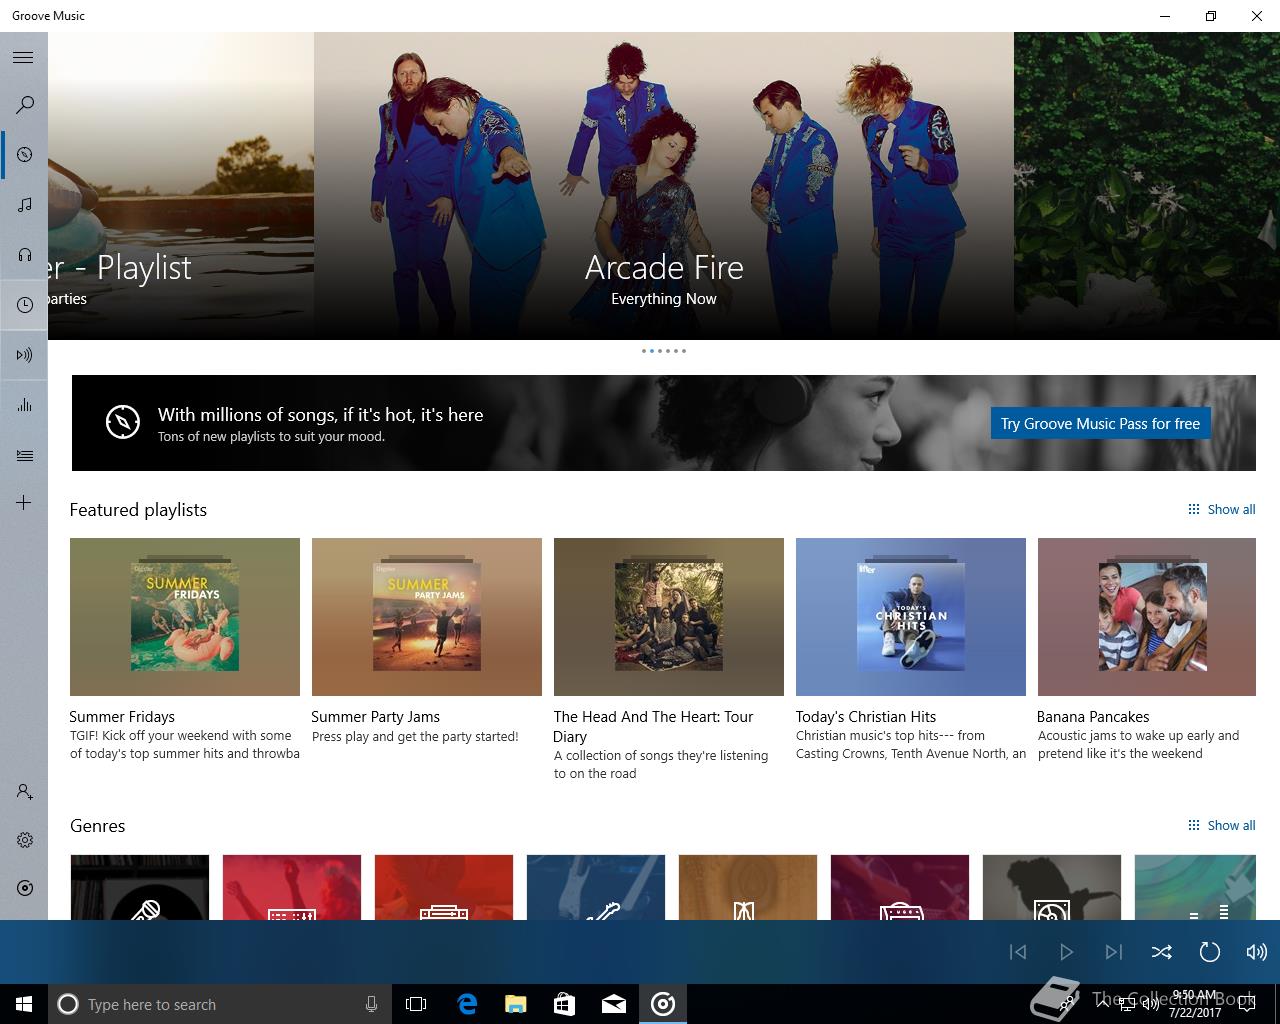
Task: Open Microsoft Store from taskbar
Action: tap(565, 1004)
